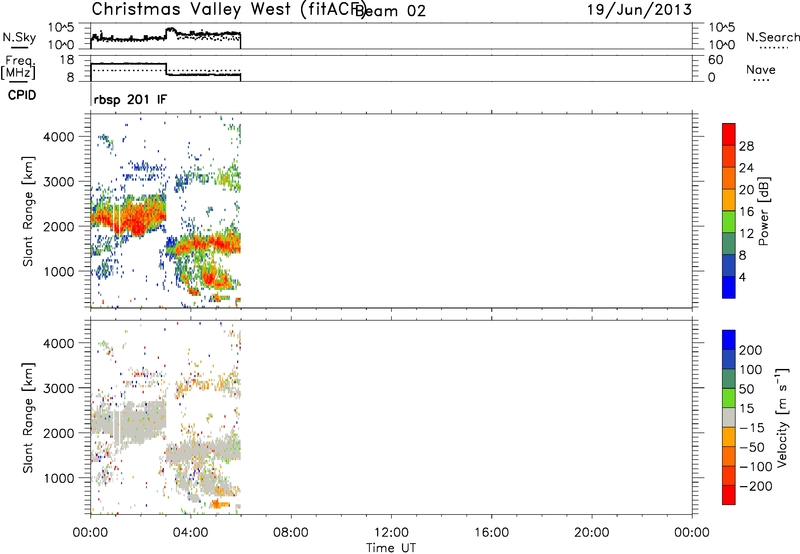Screen dimensions: 800x554
Task: Click the red high-power band near 2000 km
Action: pos(130,217)
